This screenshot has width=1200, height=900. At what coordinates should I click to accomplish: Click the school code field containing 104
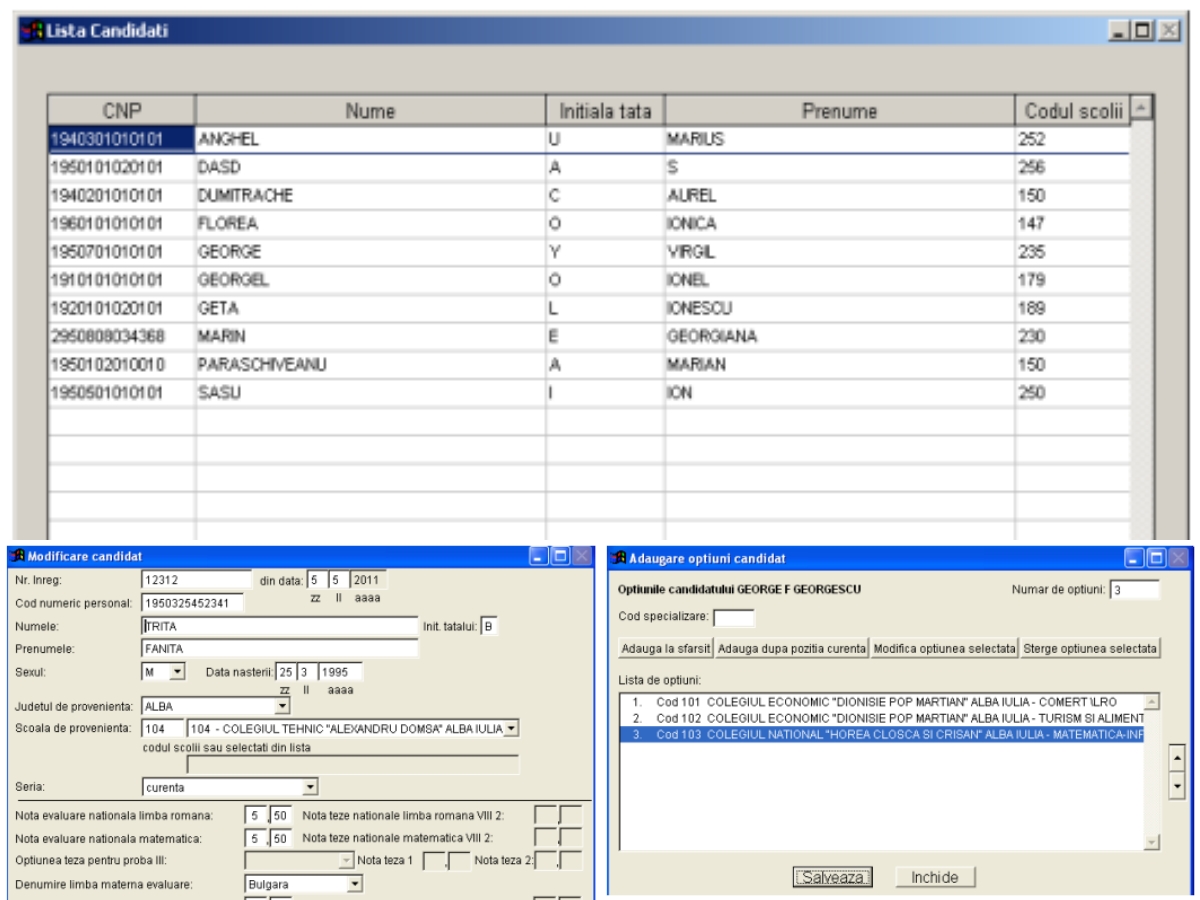pos(163,728)
